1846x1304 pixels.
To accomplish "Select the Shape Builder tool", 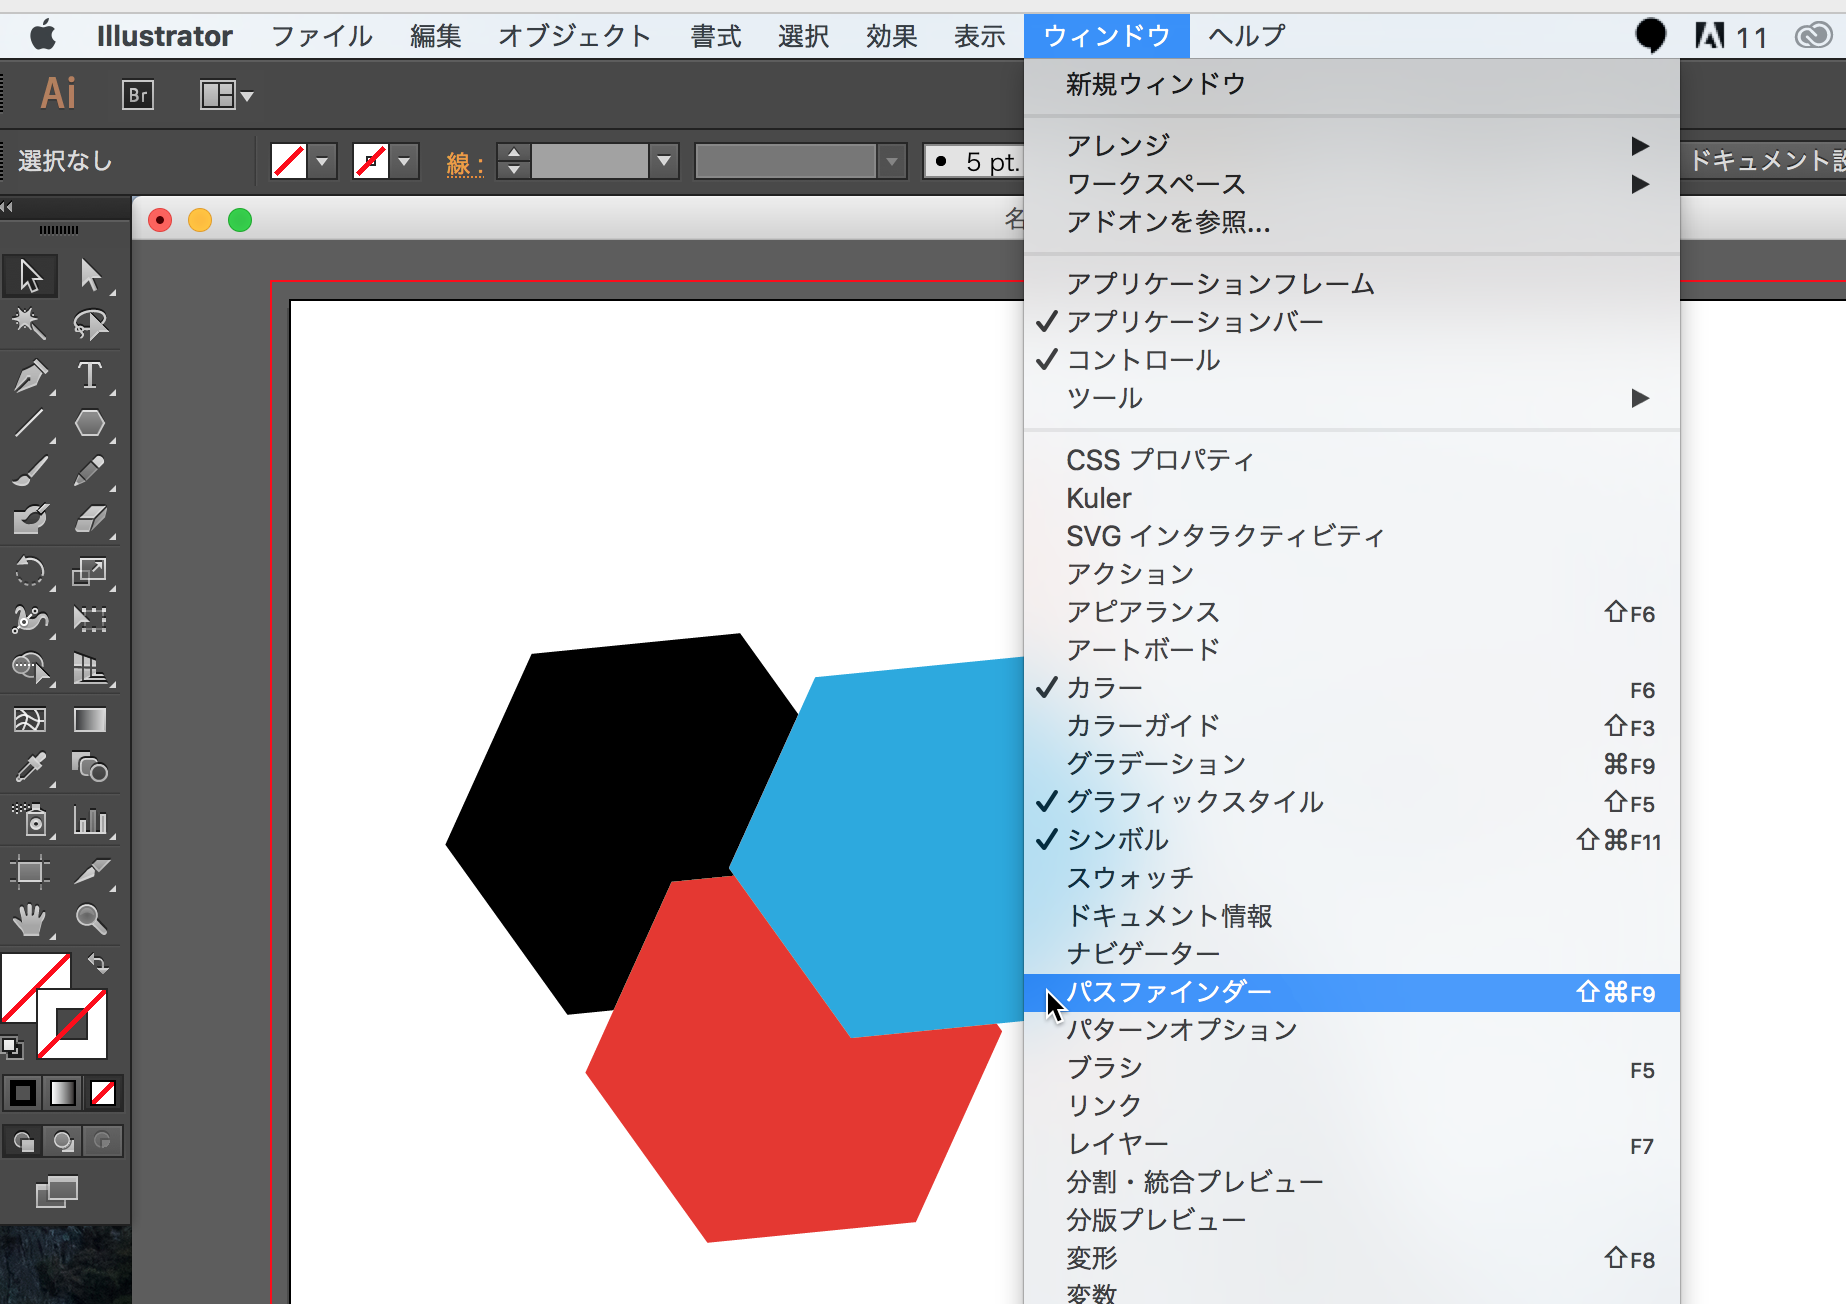I will pos(30,668).
